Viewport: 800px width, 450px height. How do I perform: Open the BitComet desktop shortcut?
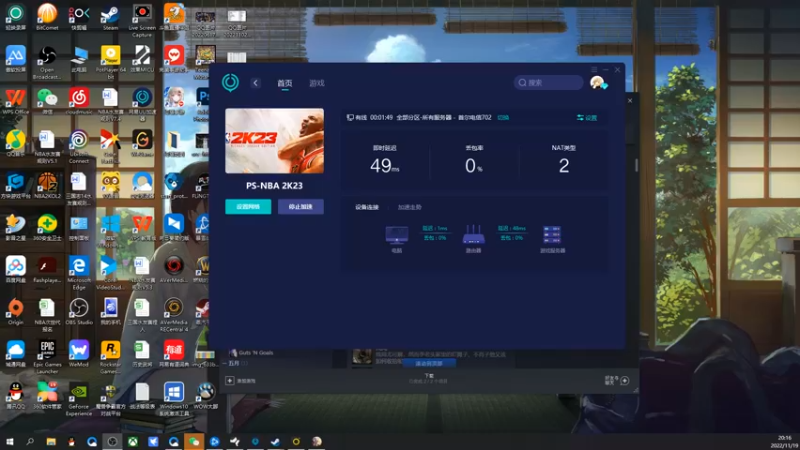pyautogui.click(x=47, y=17)
